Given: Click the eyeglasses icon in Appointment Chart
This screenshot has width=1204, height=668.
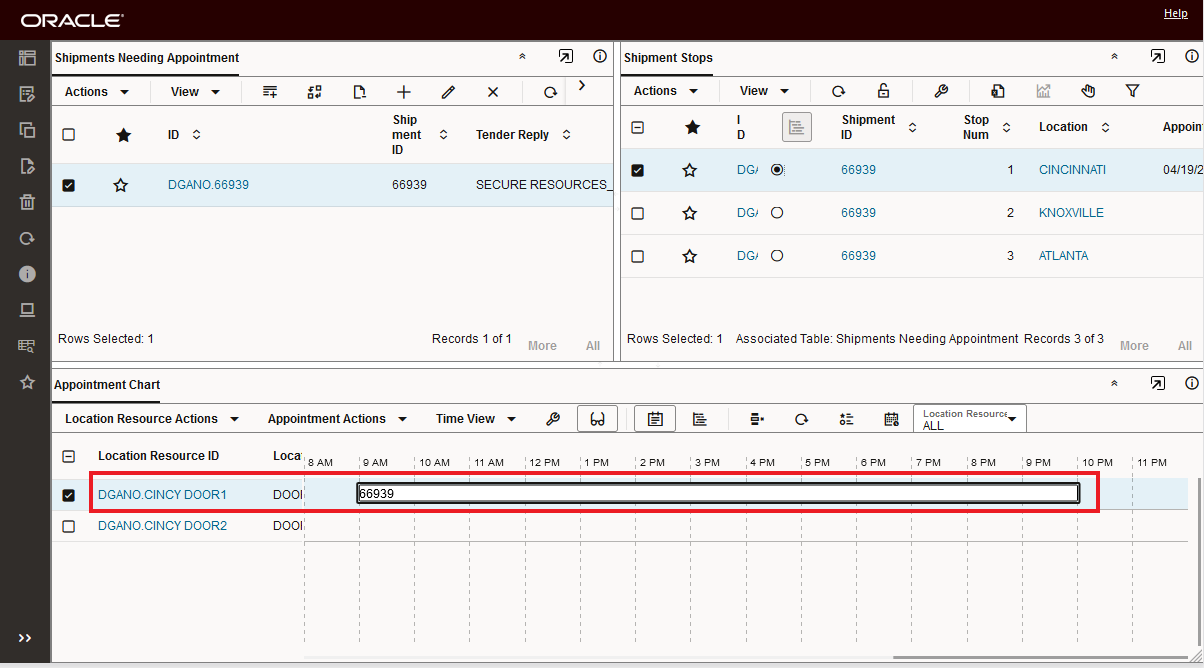Looking at the screenshot, I should [597, 419].
